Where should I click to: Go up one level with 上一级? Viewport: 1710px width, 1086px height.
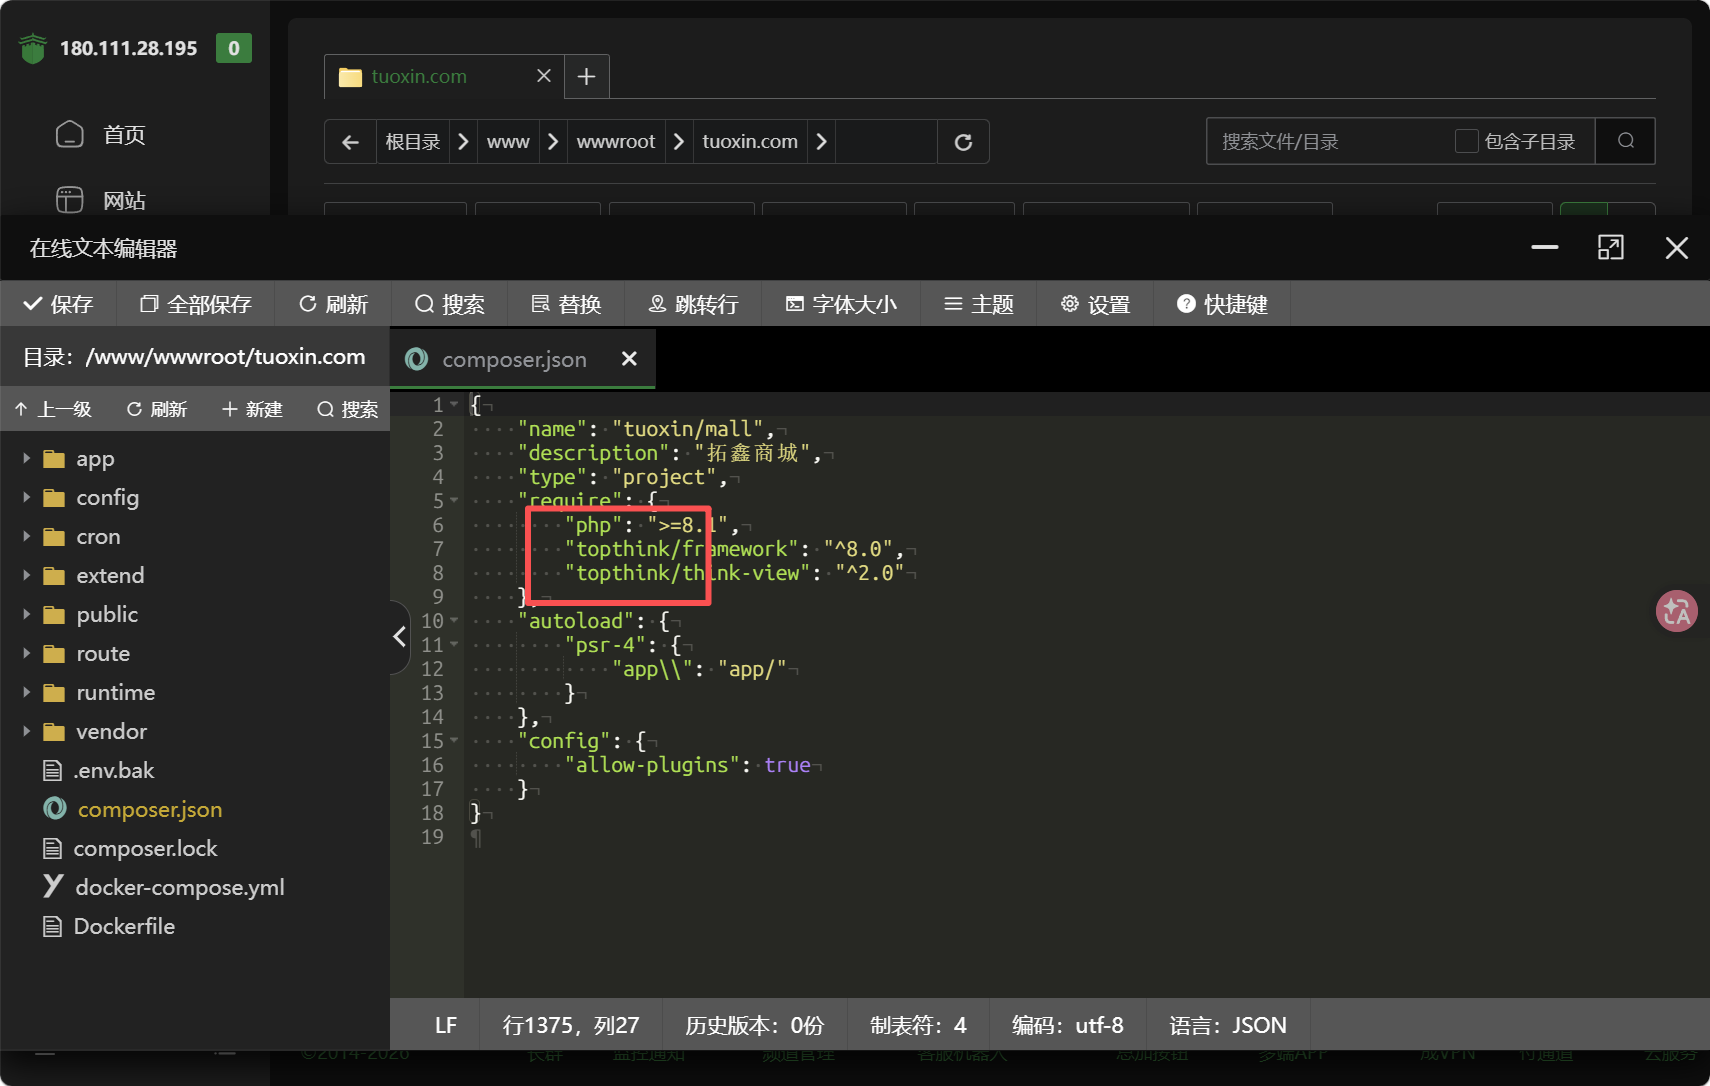click(53, 409)
